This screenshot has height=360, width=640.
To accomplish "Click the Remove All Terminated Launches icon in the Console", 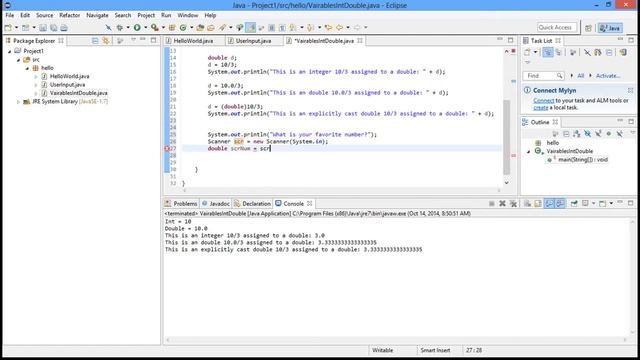I will pos(513,203).
